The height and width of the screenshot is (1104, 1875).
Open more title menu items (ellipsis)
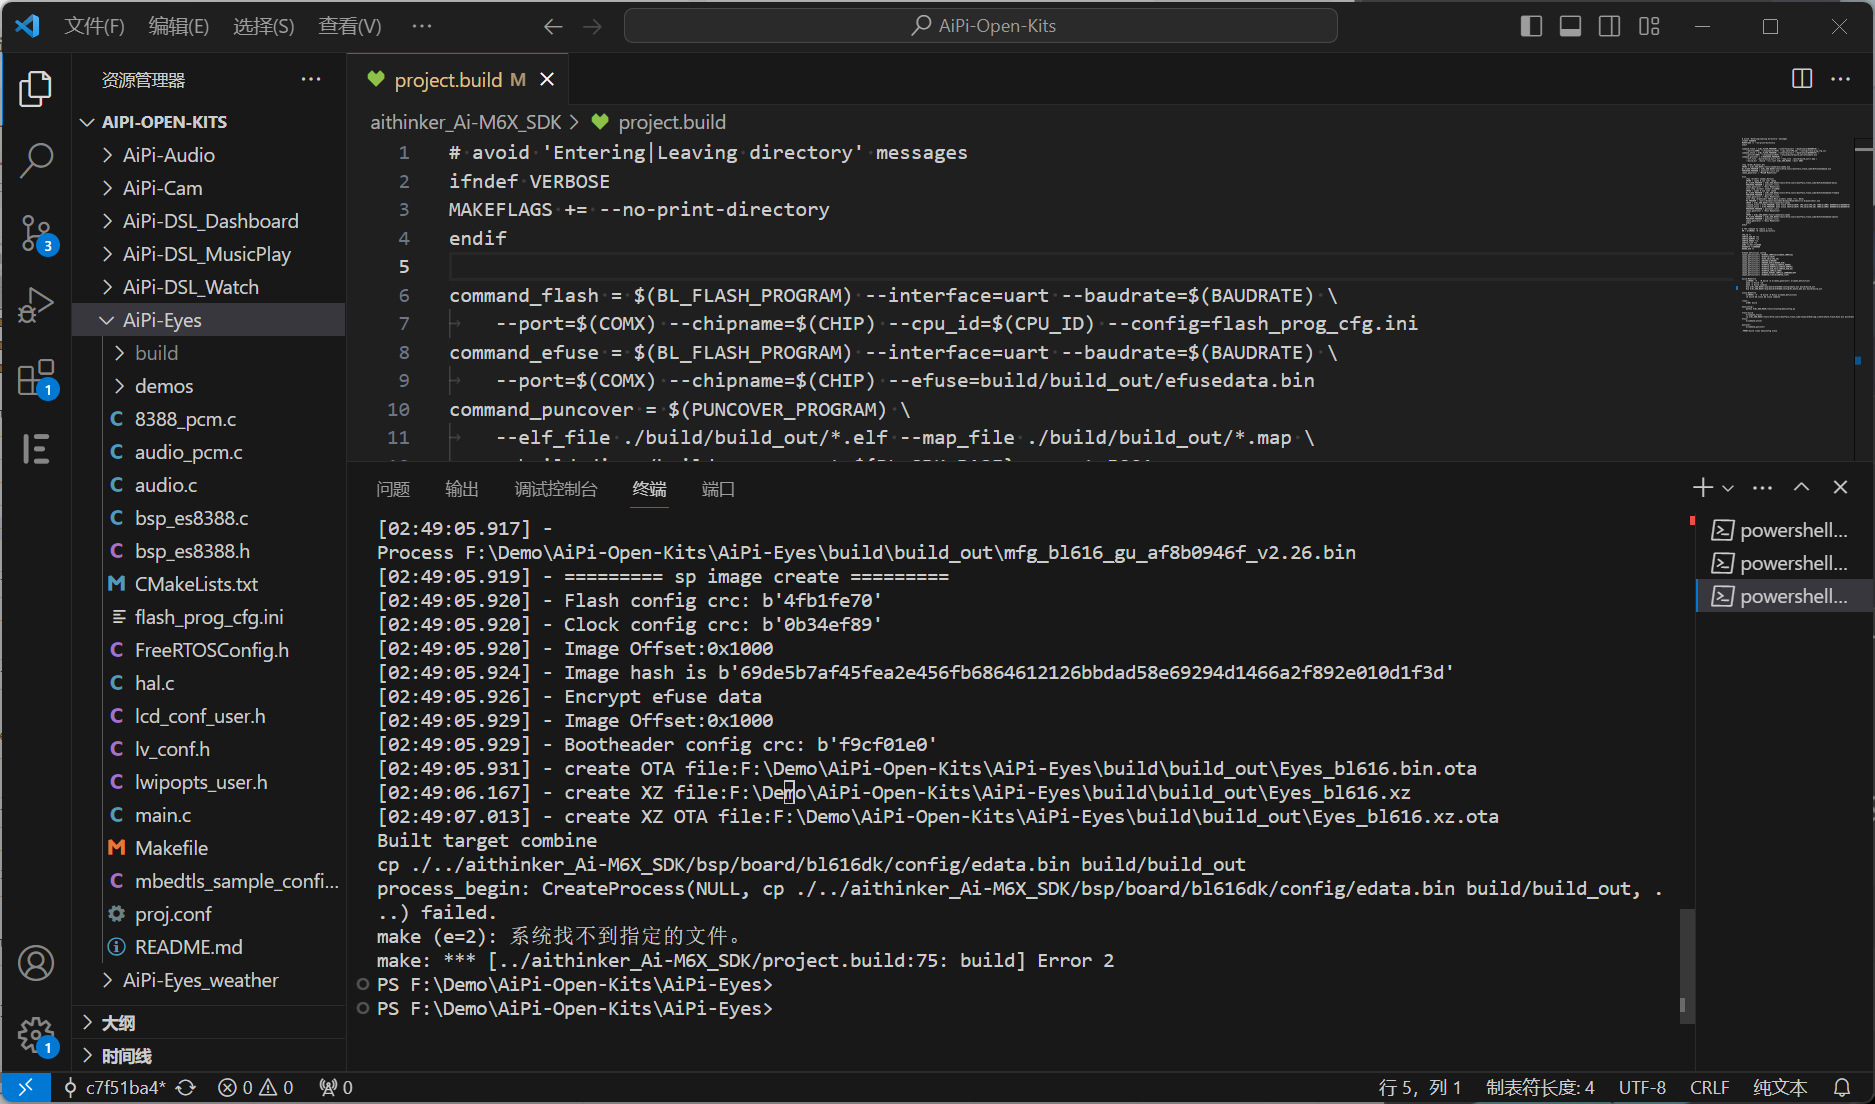tap(422, 27)
